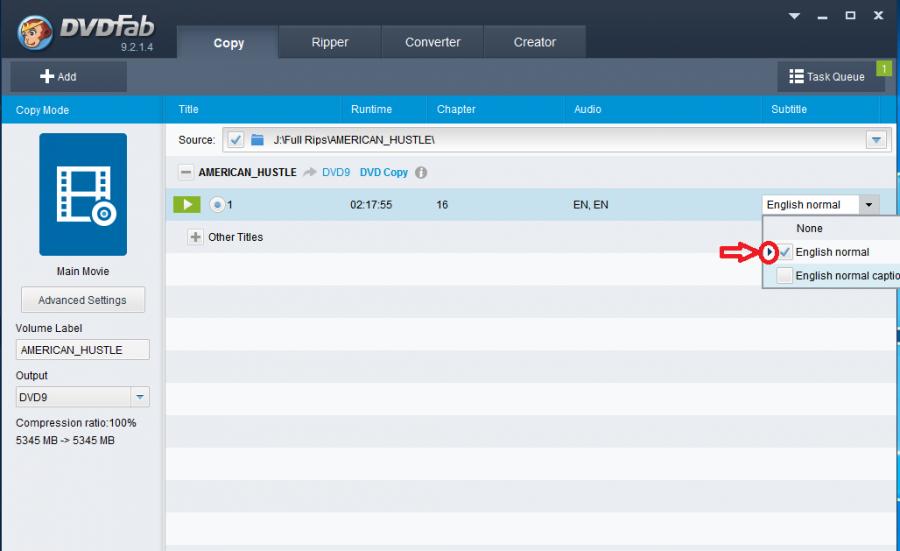Click the Main Movie copy mode icon
Image resolution: width=900 pixels, height=551 pixels.
(83, 194)
